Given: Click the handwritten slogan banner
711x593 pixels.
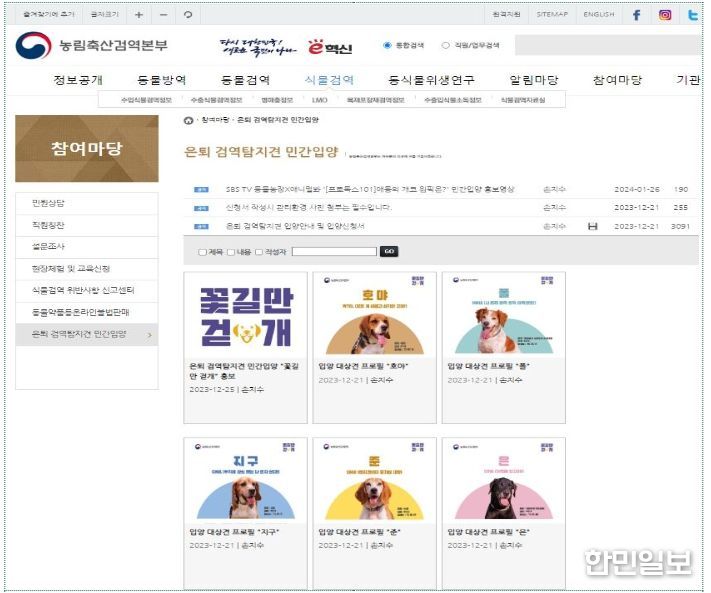Looking at the screenshot, I should [257, 47].
